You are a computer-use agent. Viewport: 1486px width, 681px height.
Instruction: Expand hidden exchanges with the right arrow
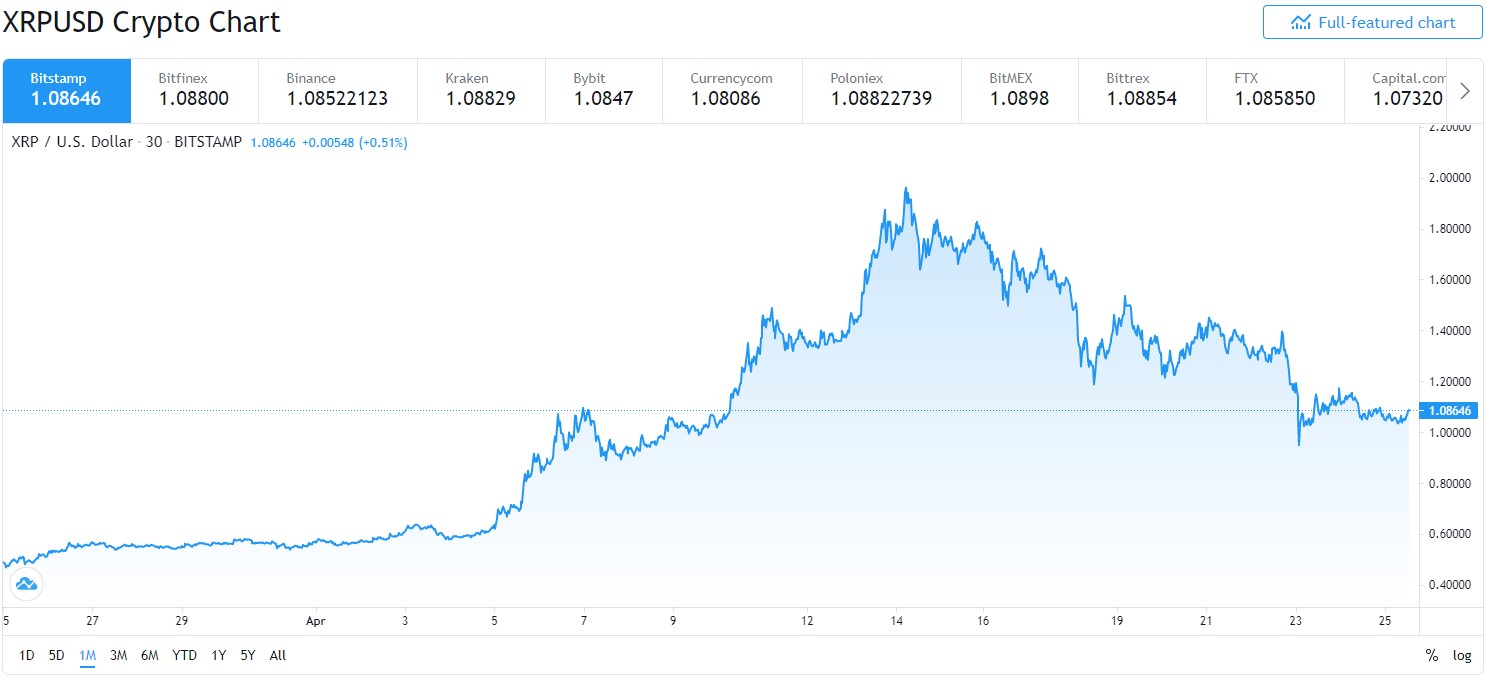tap(1464, 90)
